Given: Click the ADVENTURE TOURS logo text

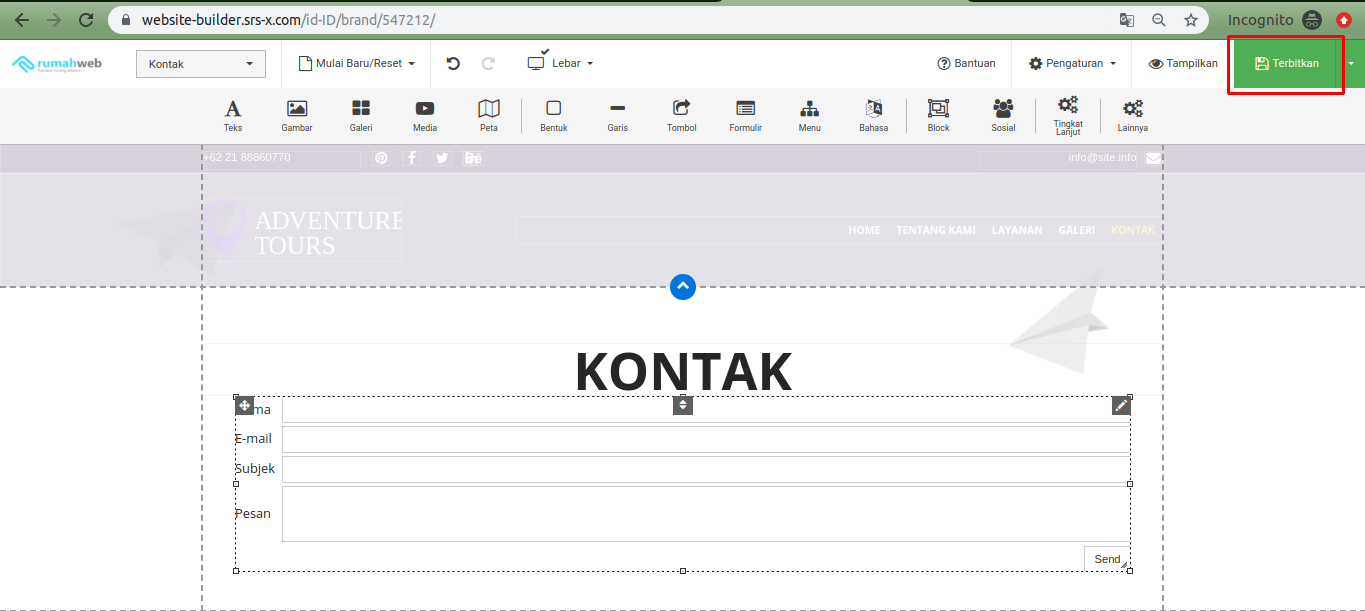Looking at the screenshot, I should click(x=329, y=233).
